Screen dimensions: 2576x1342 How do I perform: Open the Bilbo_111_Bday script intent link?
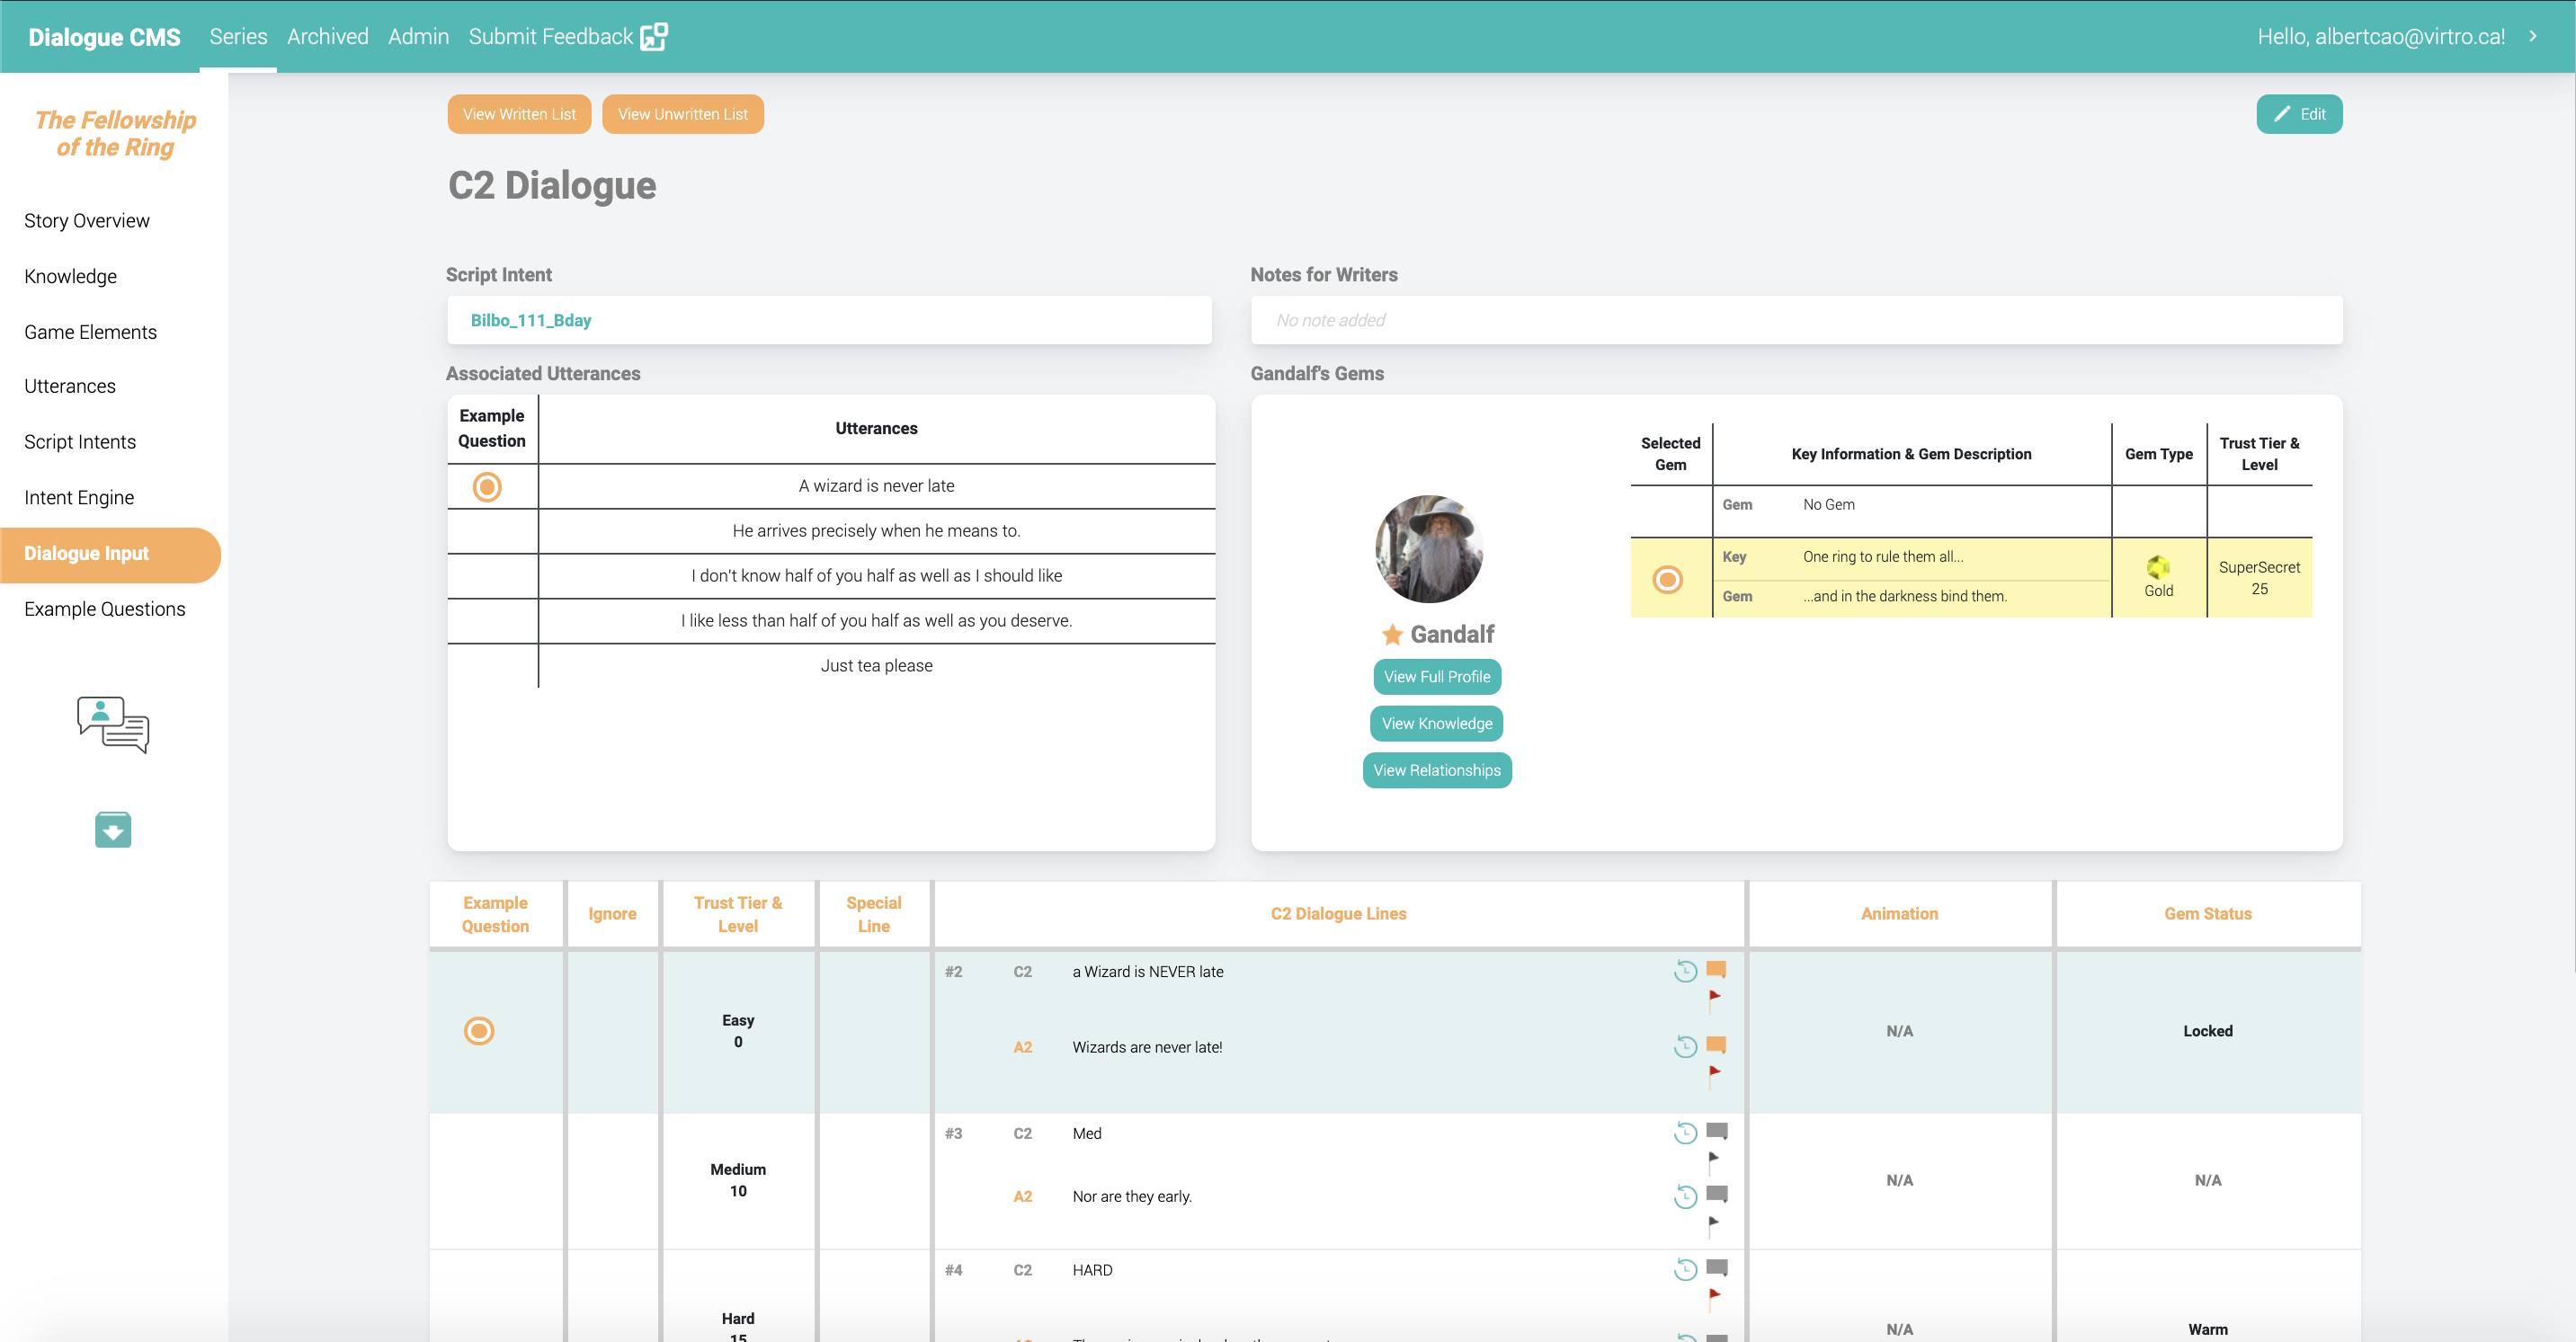[x=530, y=320]
